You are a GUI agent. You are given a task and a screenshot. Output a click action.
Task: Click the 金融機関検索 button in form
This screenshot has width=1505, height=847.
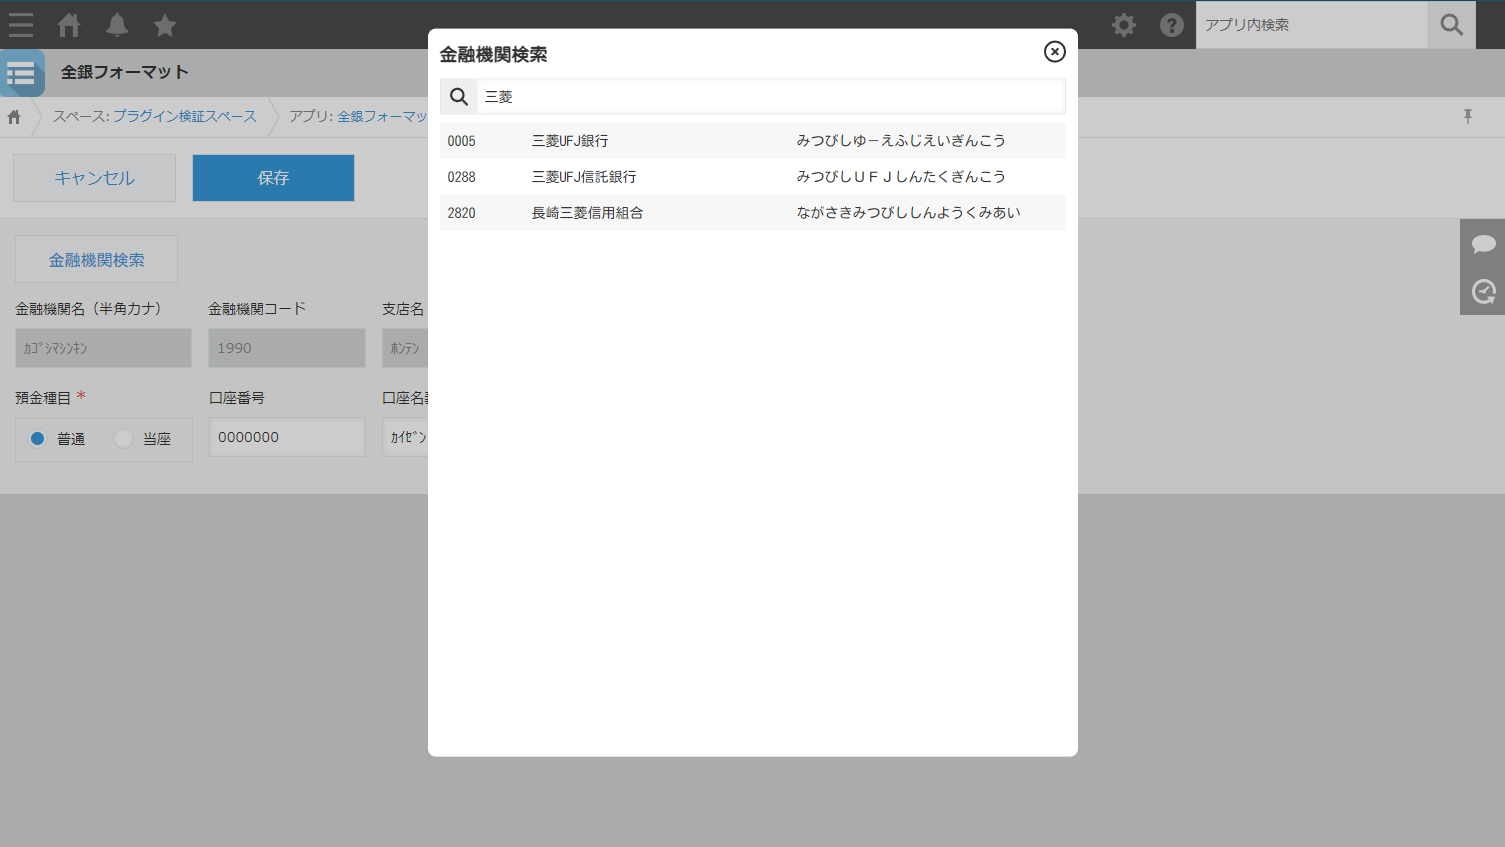96,260
